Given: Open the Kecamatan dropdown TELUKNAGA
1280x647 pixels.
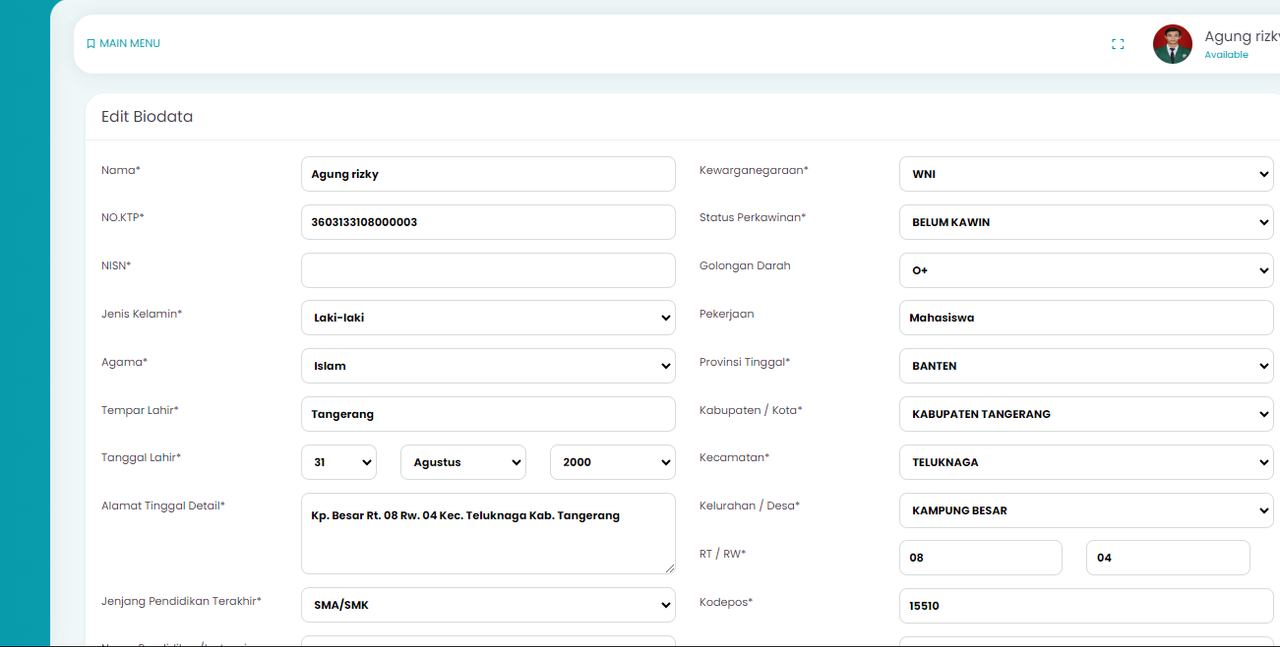Looking at the screenshot, I should click(1086, 462).
